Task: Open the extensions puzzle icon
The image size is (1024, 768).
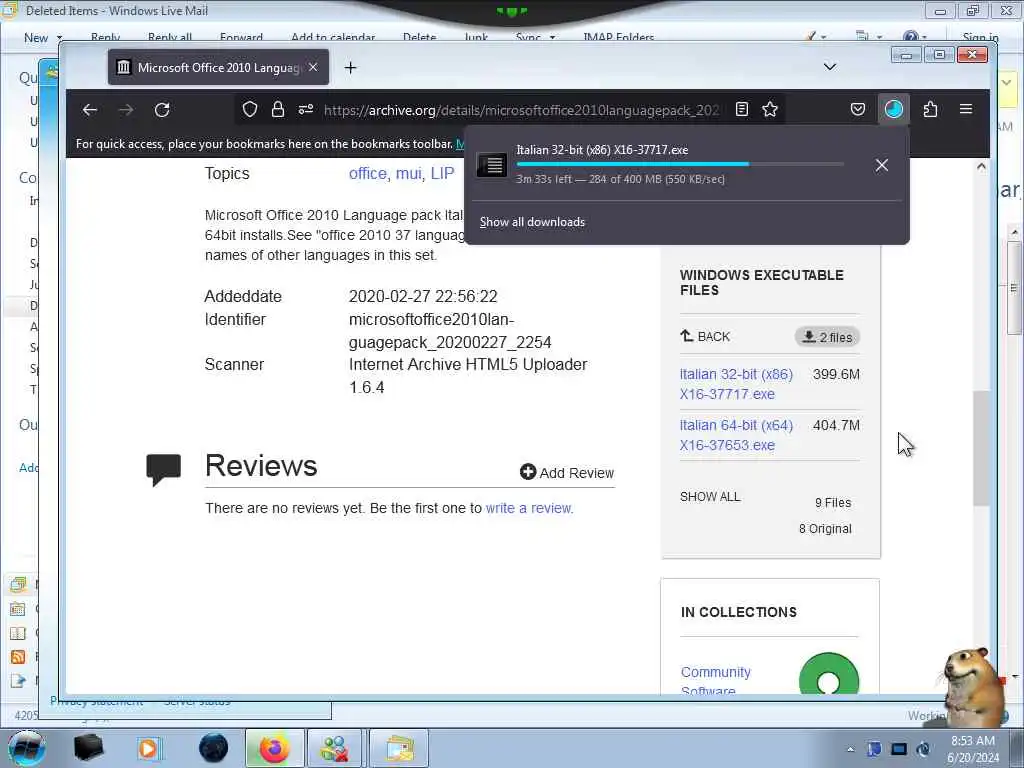Action: [931, 109]
